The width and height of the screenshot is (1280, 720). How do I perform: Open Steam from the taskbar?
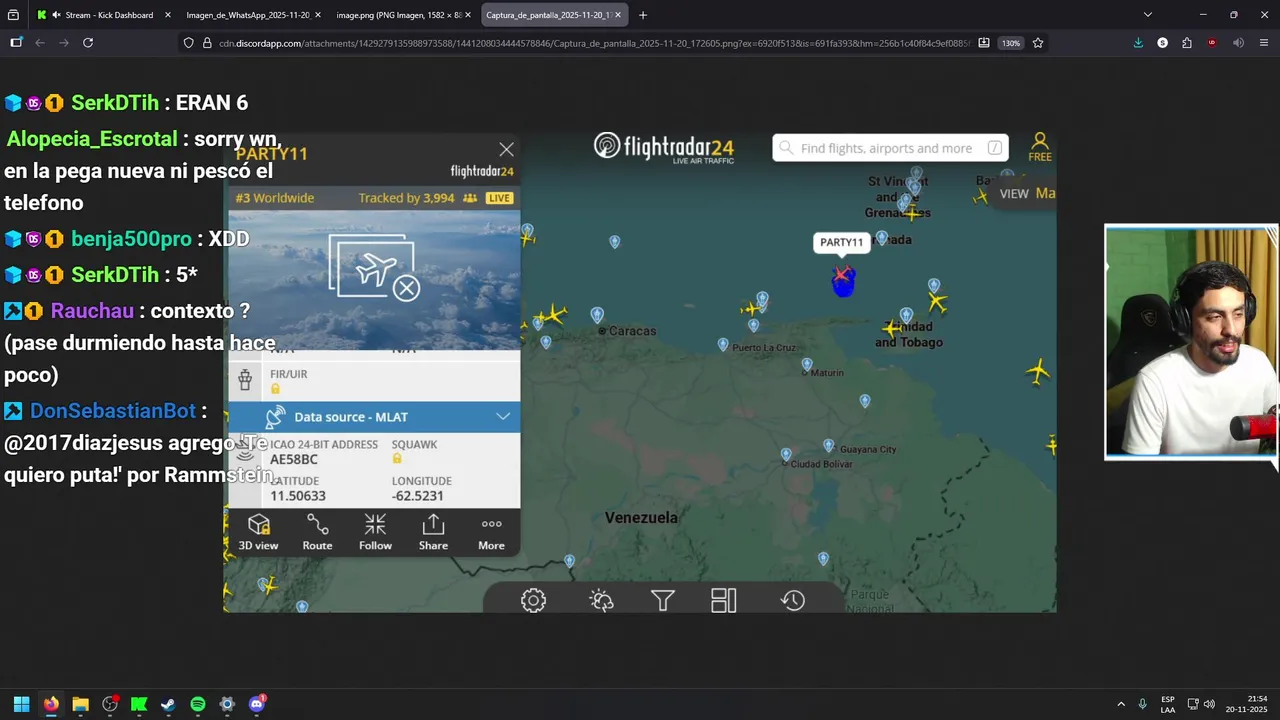pyautogui.click(x=168, y=704)
